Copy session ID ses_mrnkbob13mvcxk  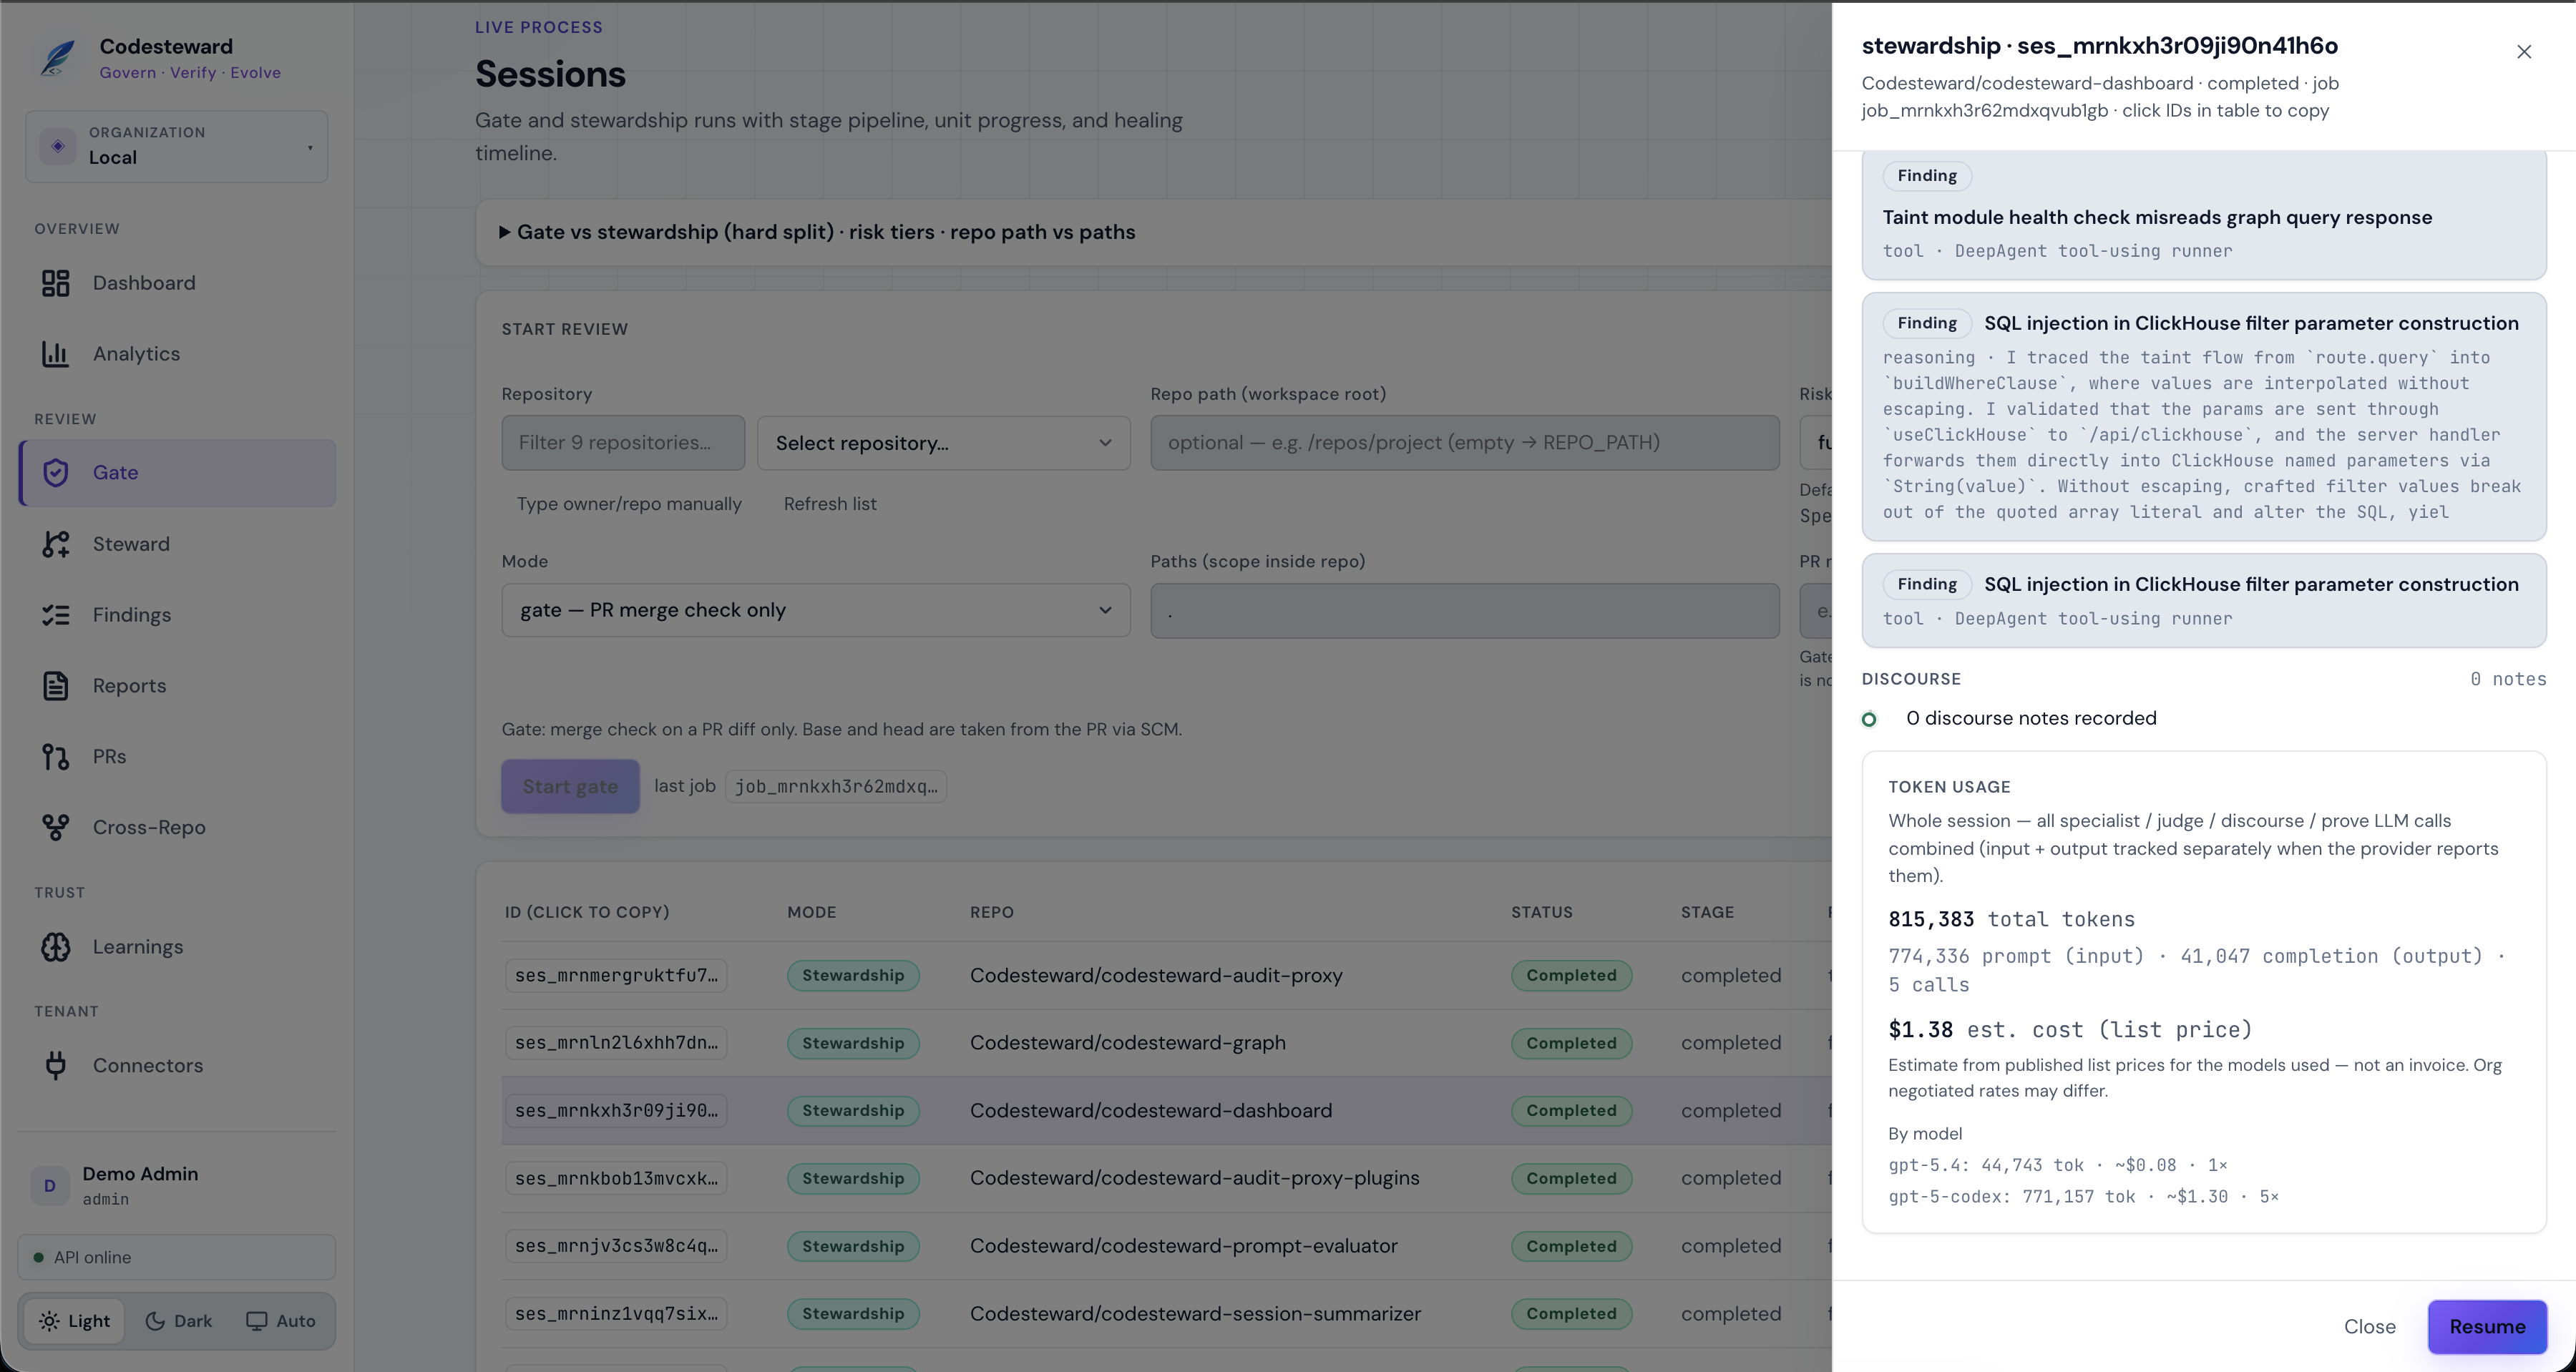pos(616,1179)
